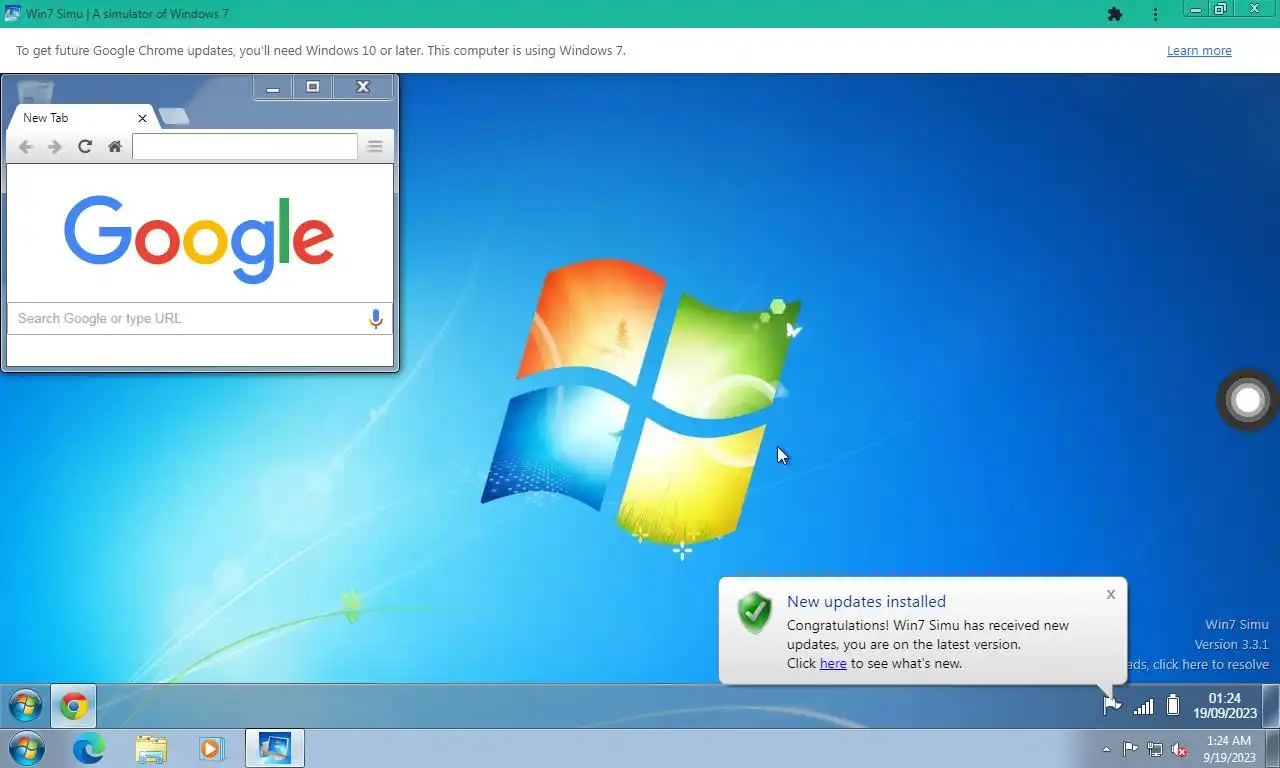Image resolution: width=1280 pixels, height=768 pixels.
Task: Click the muted volume icon in host tray
Action: click(x=1179, y=749)
